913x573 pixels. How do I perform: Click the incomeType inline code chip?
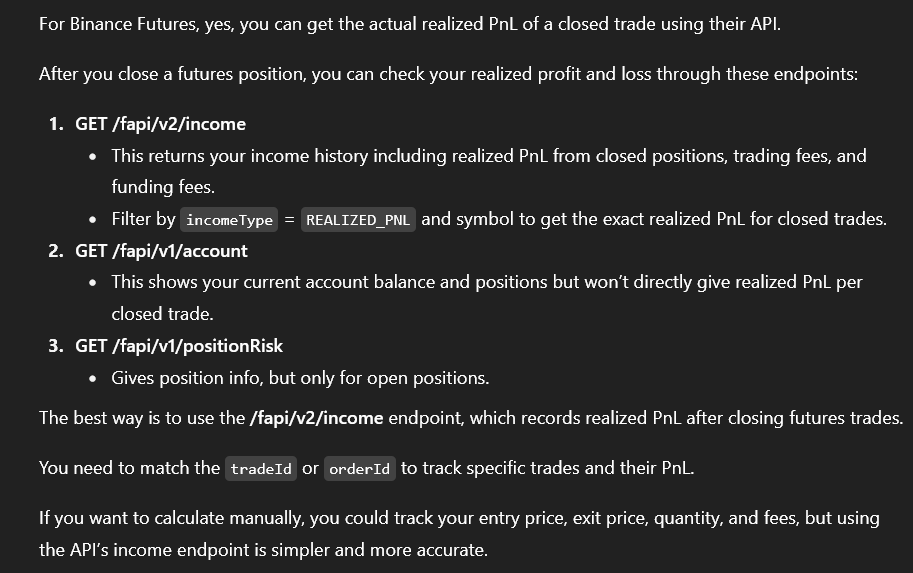(230, 220)
